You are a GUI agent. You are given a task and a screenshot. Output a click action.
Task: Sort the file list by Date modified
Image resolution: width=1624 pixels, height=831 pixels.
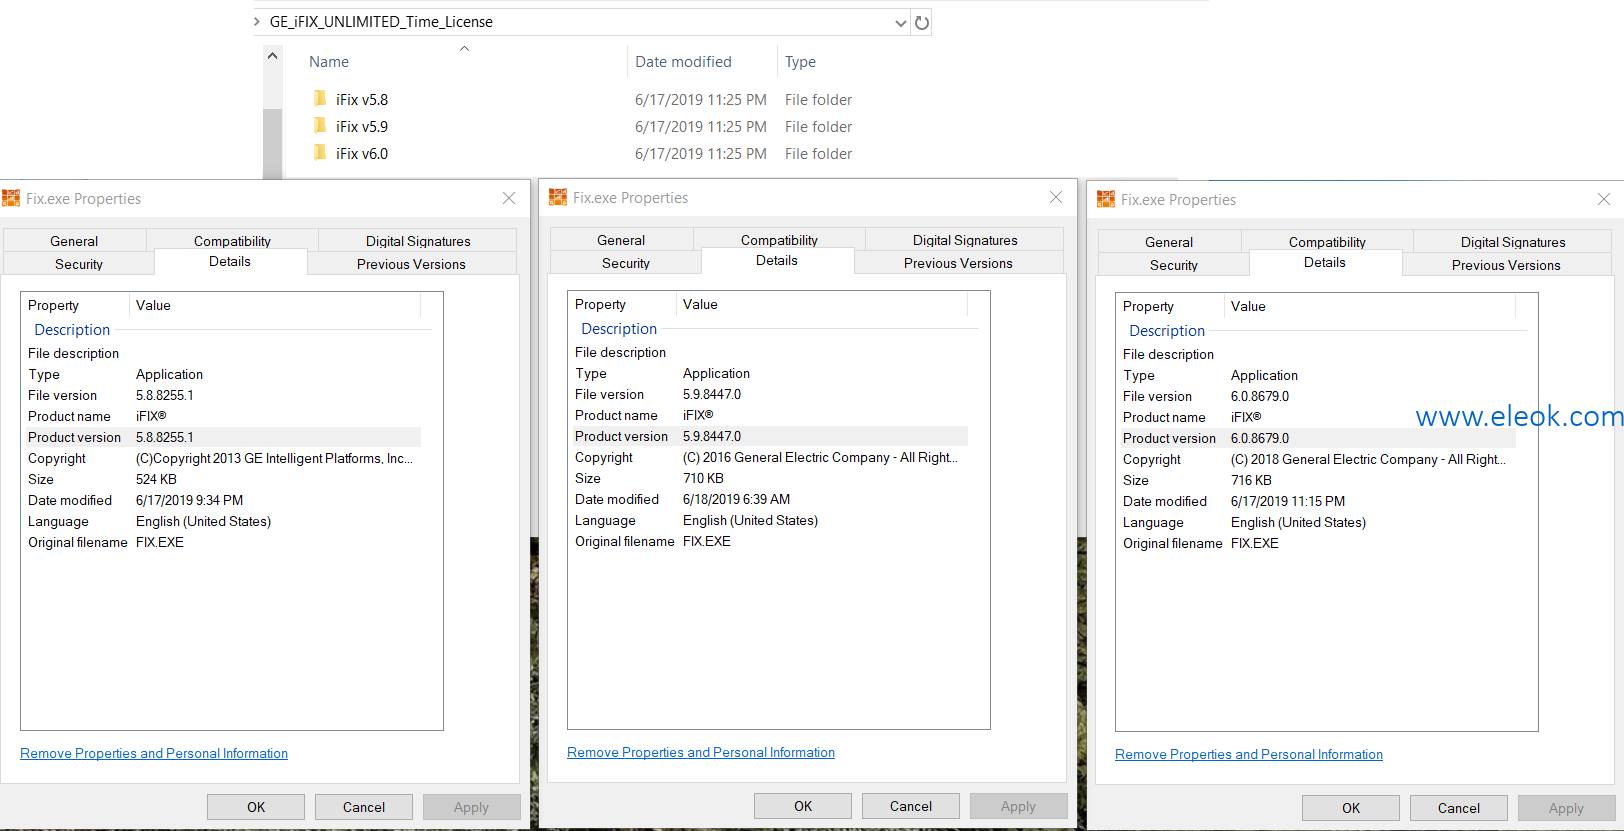pyautogui.click(x=683, y=62)
